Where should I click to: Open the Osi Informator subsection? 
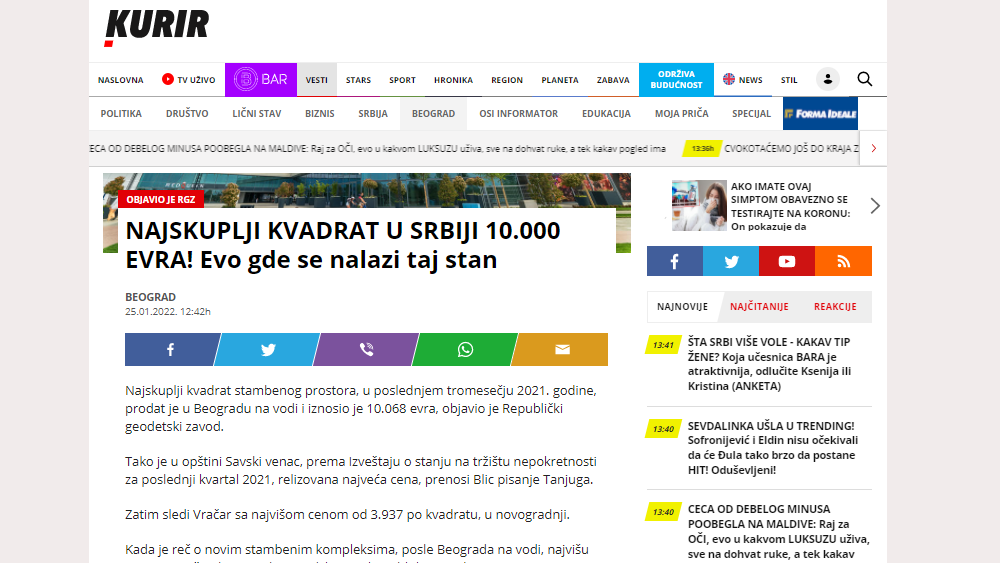pyautogui.click(x=518, y=113)
